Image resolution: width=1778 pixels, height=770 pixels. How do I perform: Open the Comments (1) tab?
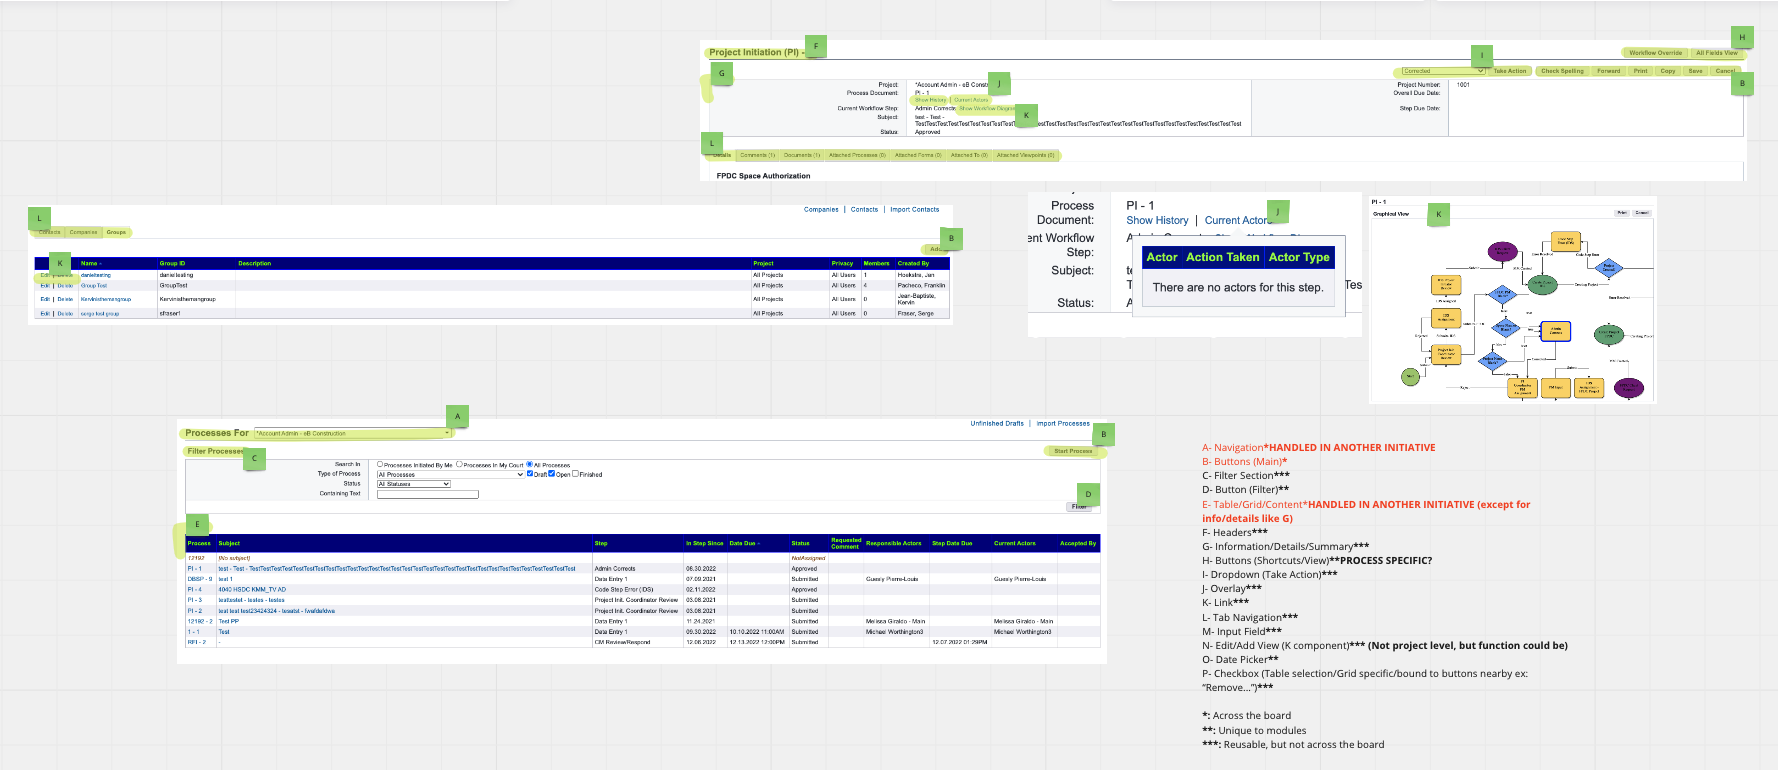click(x=757, y=155)
